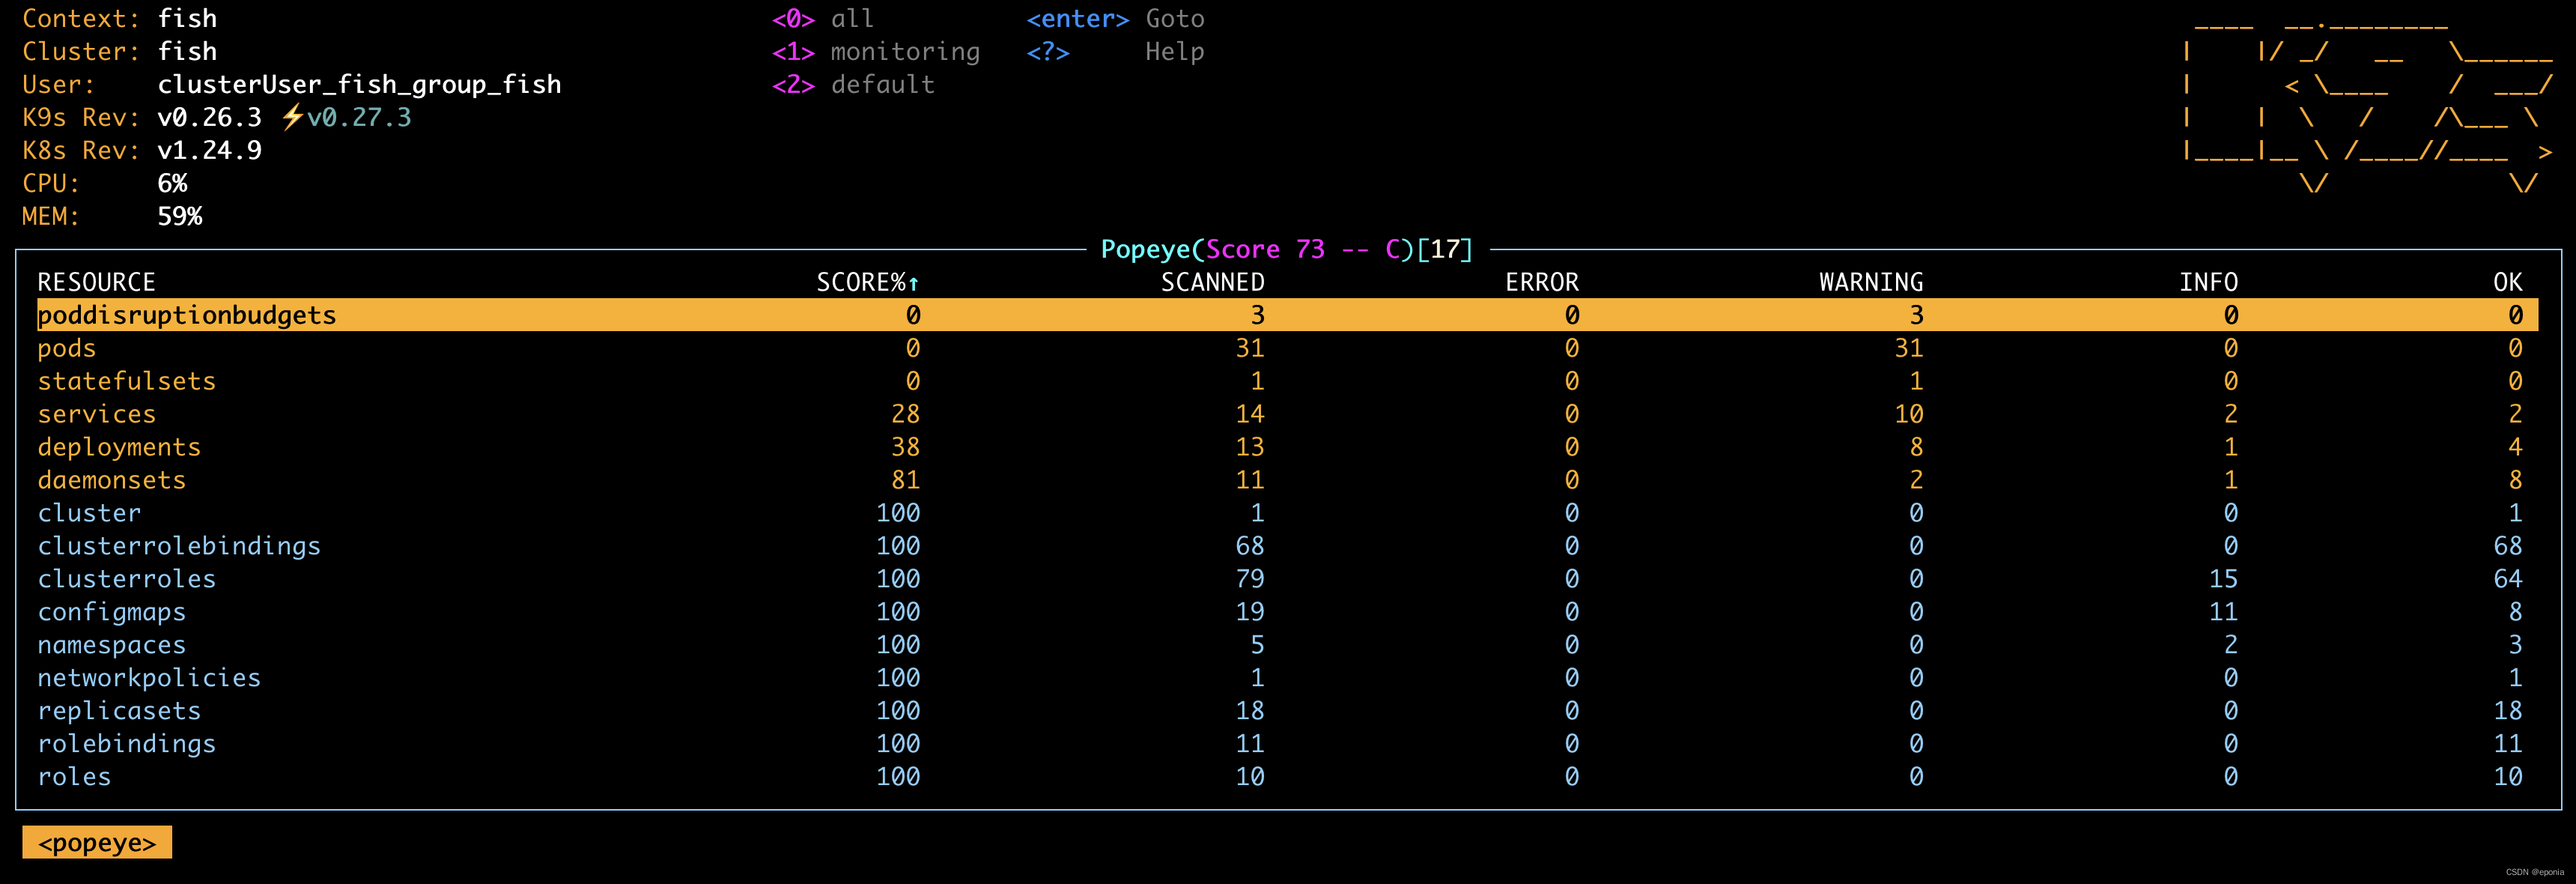Click the ERROR column header
Screen dimensions: 2576x884
click(x=1542, y=282)
